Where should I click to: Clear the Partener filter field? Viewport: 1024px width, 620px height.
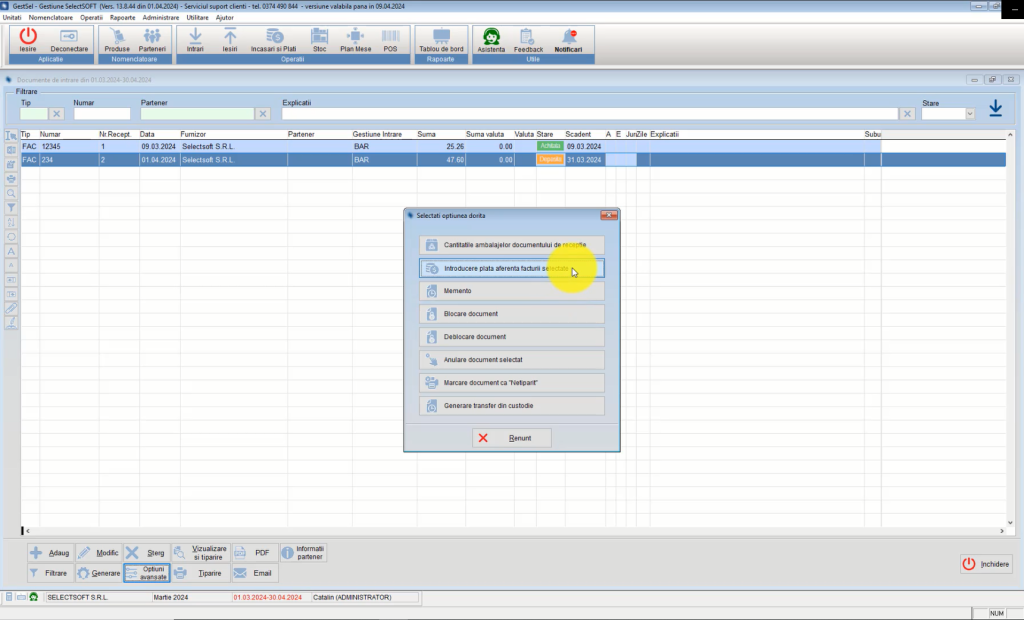pyautogui.click(x=263, y=114)
